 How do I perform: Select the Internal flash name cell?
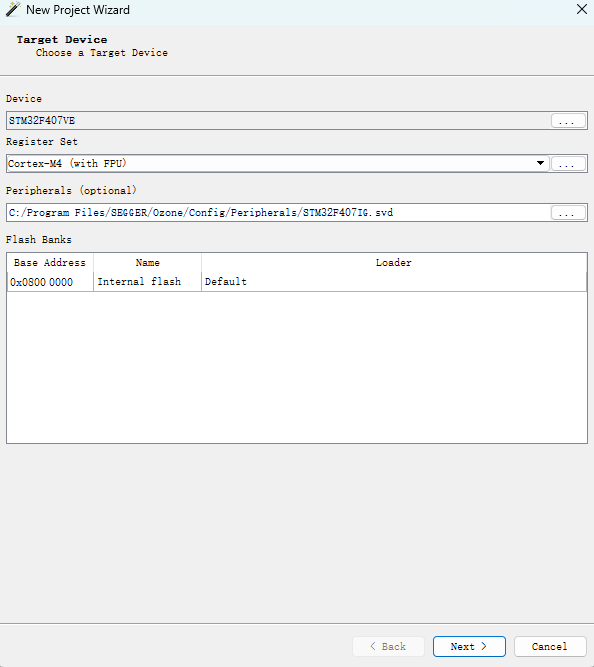click(147, 282)
